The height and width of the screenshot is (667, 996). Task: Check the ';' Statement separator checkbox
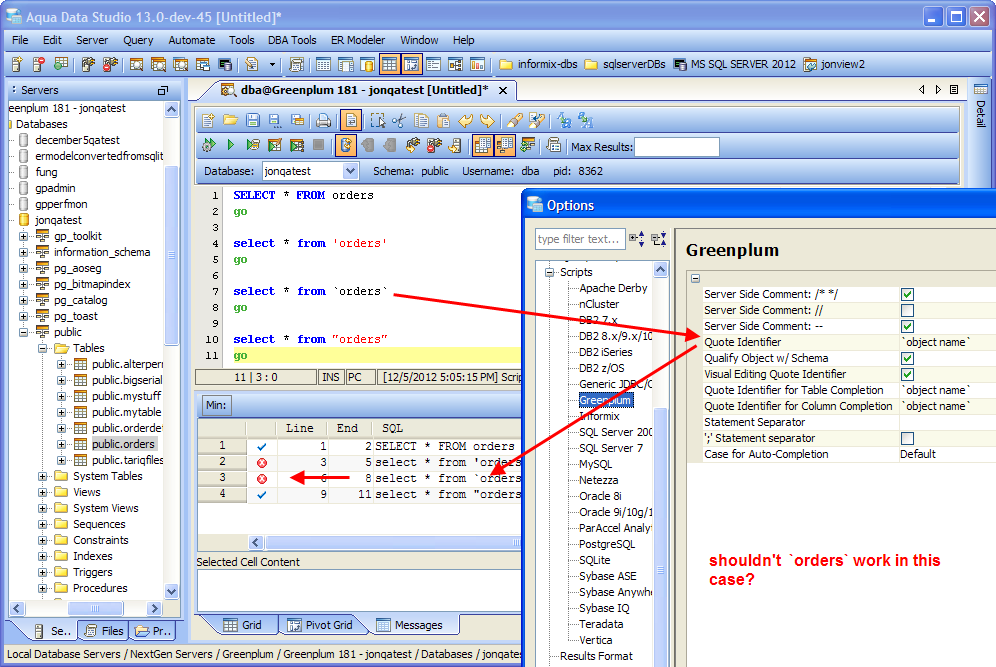click(908, 438)
